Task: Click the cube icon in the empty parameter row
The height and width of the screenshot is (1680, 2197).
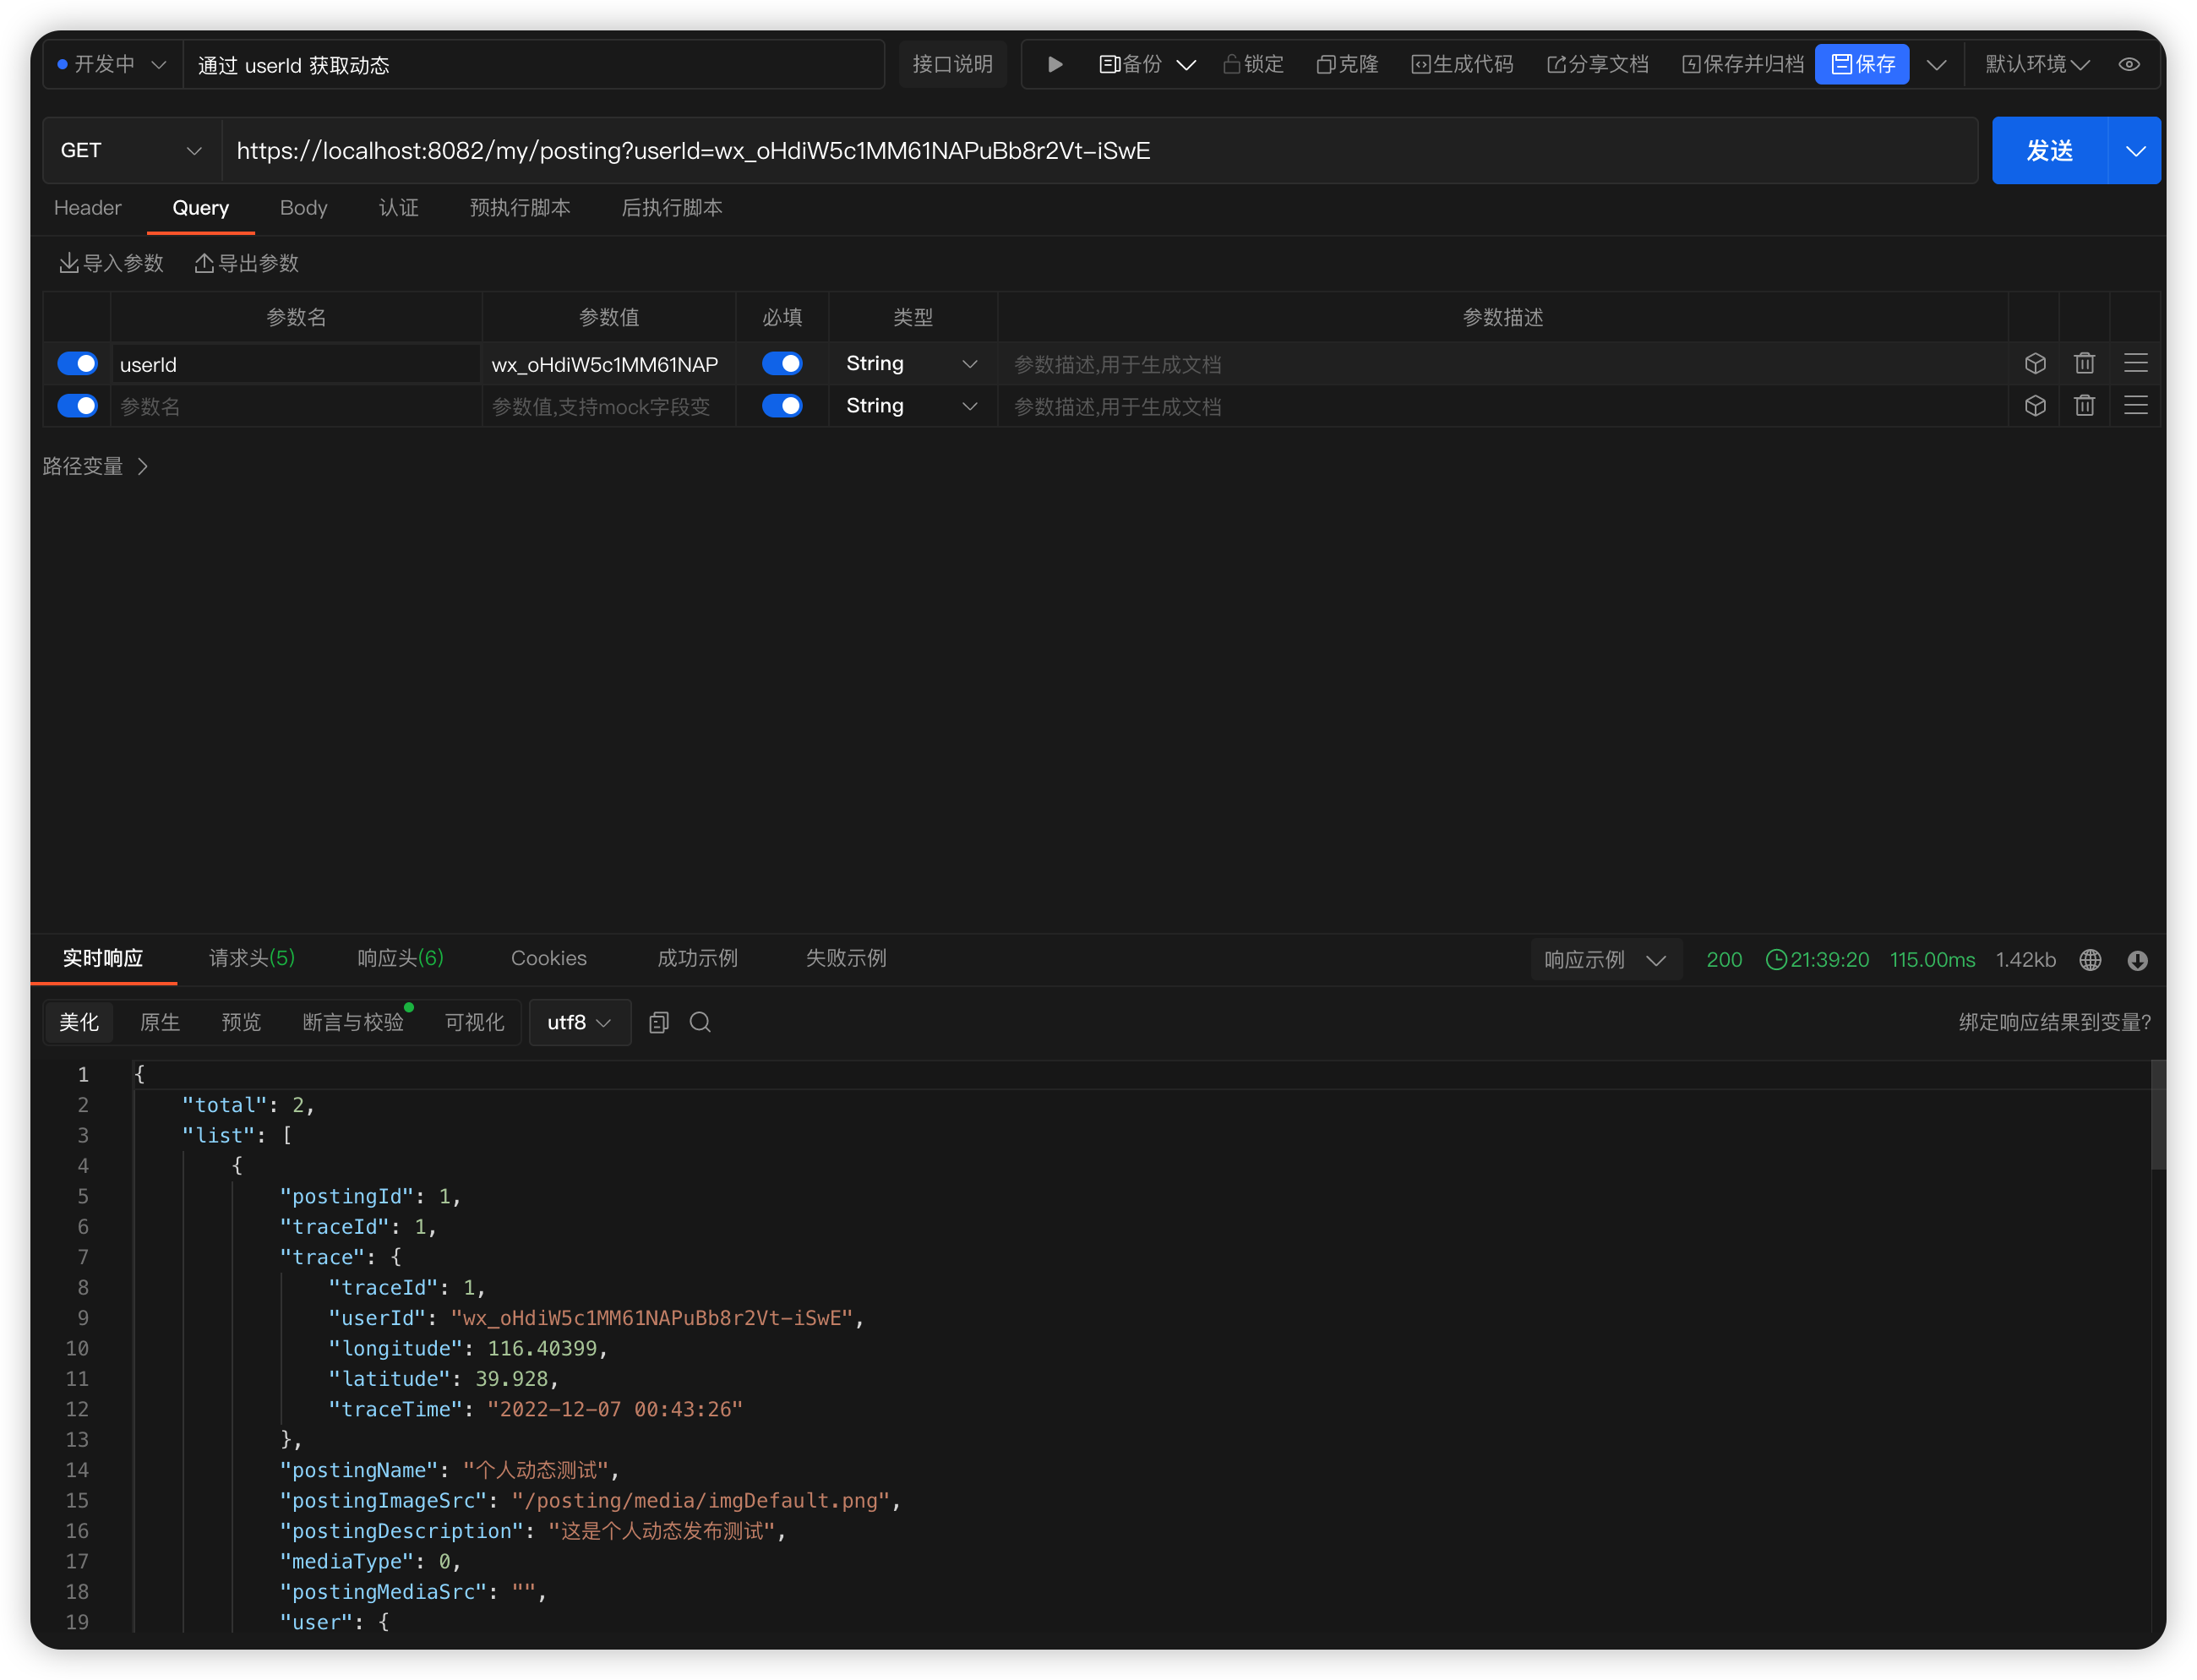Action: tap(2034, 406)
